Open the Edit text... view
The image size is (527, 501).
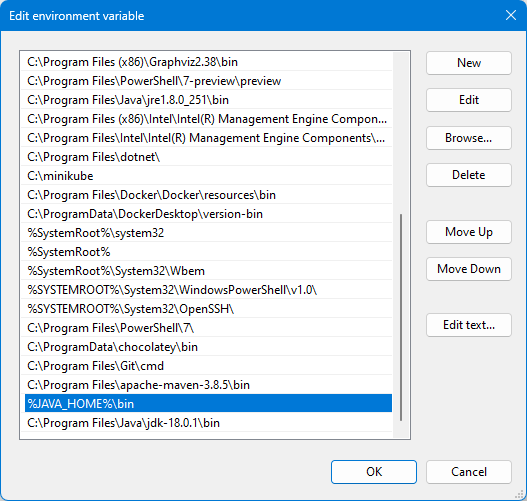click(469, 325)
